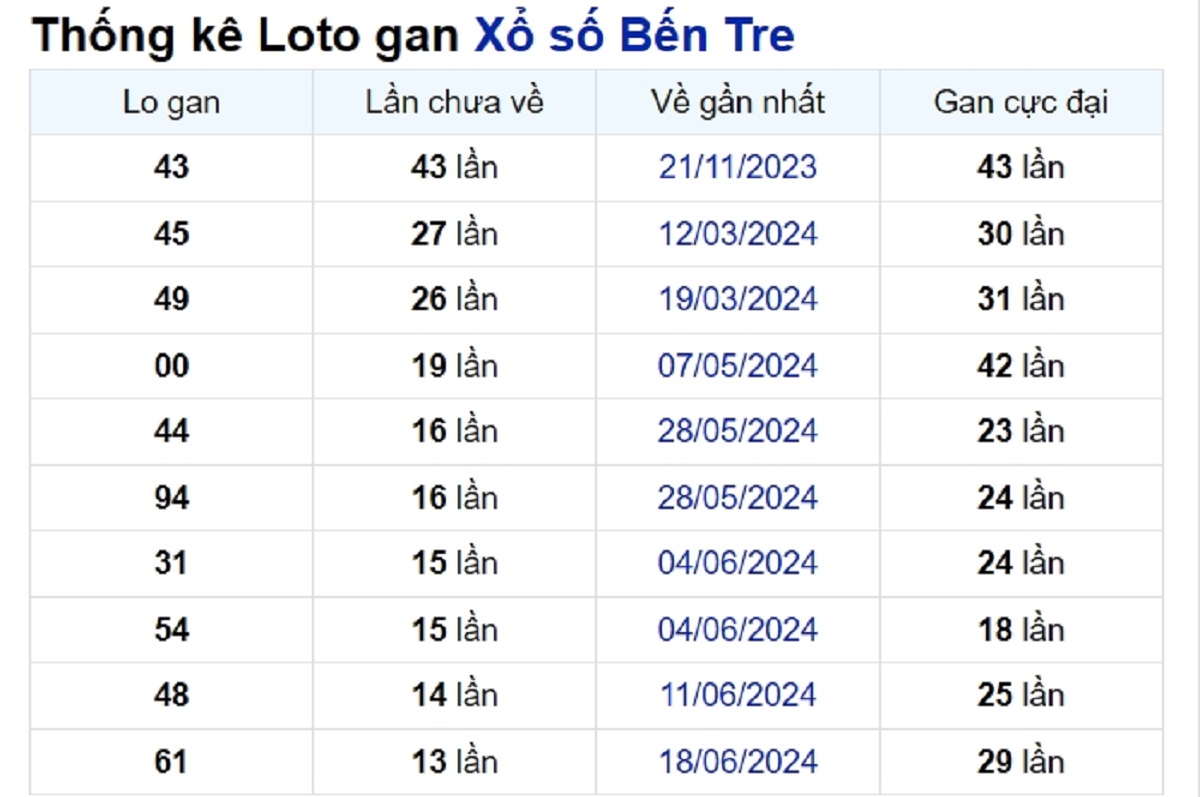Click '24 lần' in row 31
This screenshot has height=797, width=1200.
tap(1021, 563)
